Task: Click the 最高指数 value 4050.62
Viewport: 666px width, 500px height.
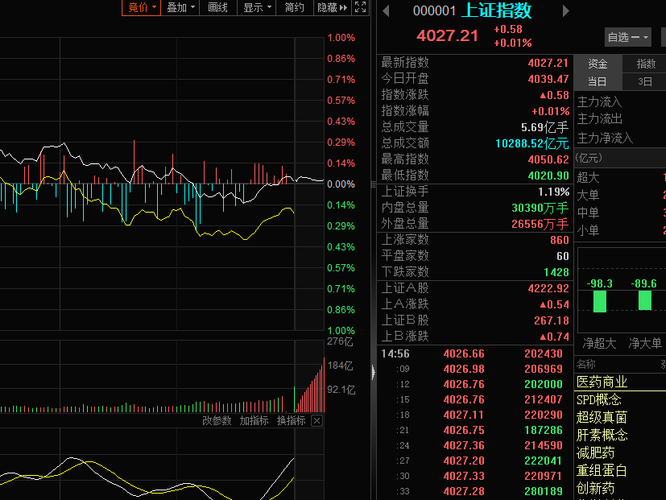Action: click(x=548, y=159)
